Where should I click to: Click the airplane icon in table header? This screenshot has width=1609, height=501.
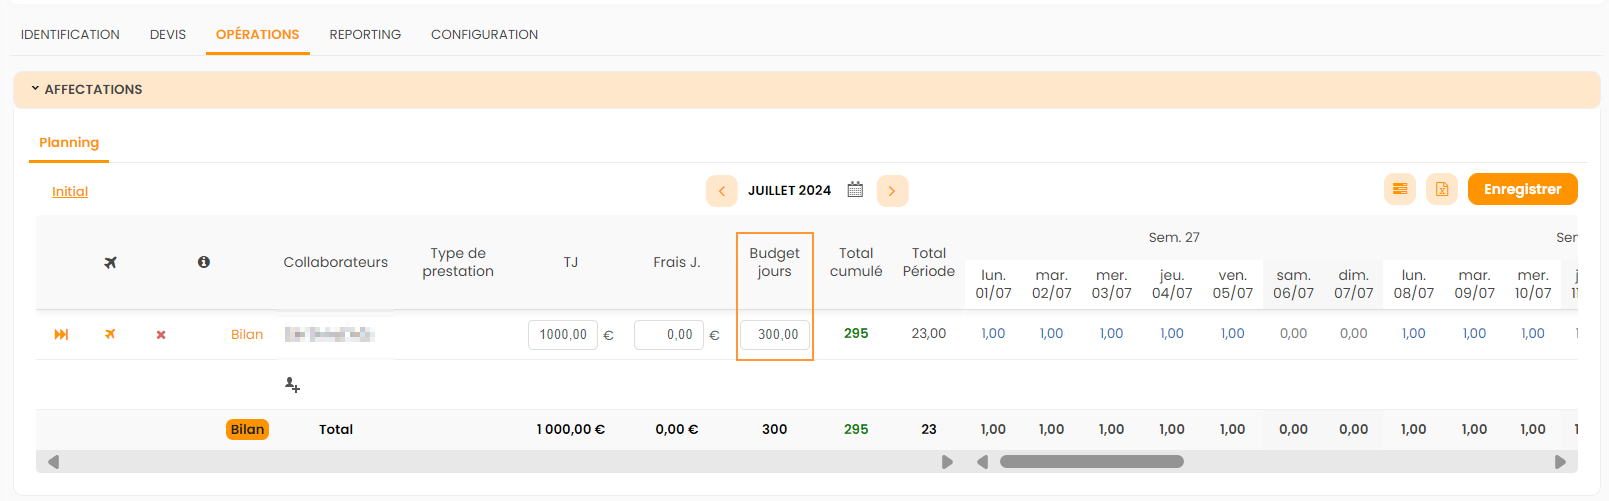pyautogui.click(x=110, y=262)
